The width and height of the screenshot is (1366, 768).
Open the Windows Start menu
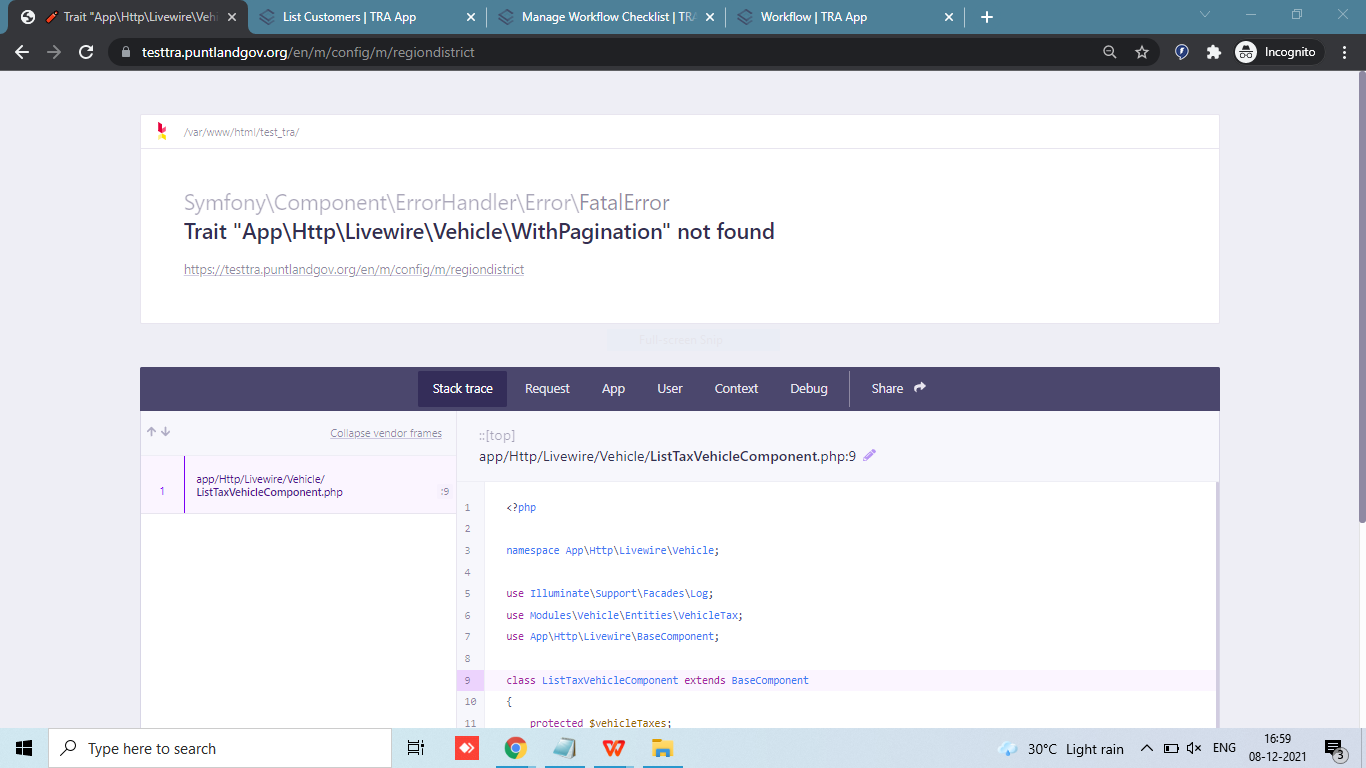click(x=24, y=748)
